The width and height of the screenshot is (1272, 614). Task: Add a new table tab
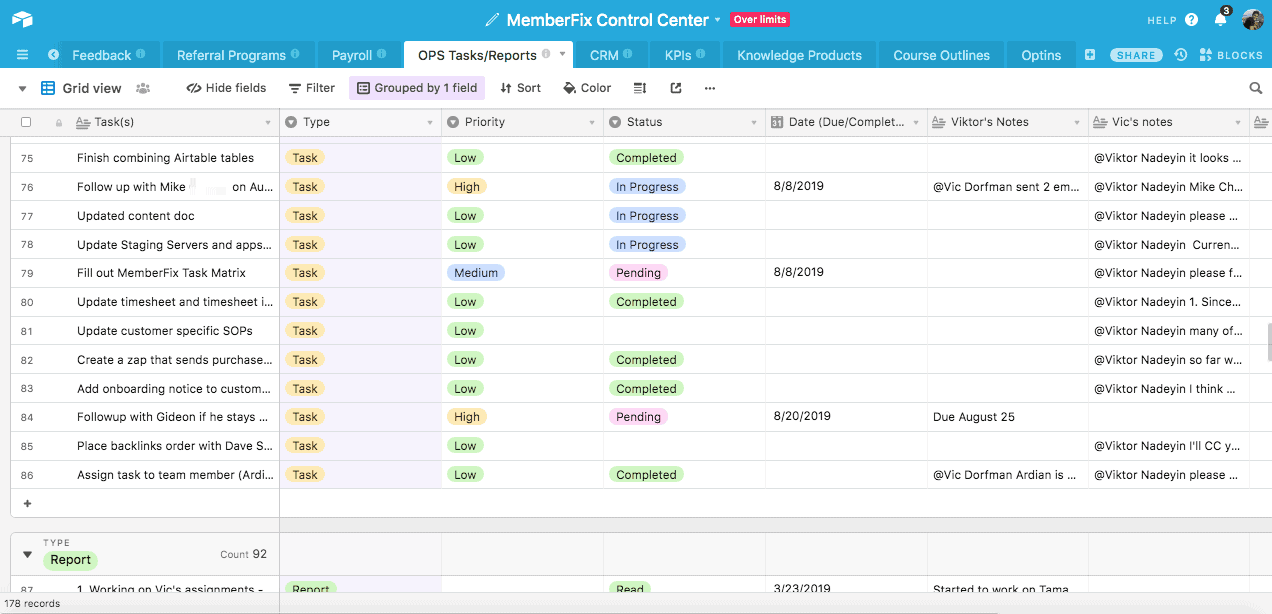tap(1090, 55)
